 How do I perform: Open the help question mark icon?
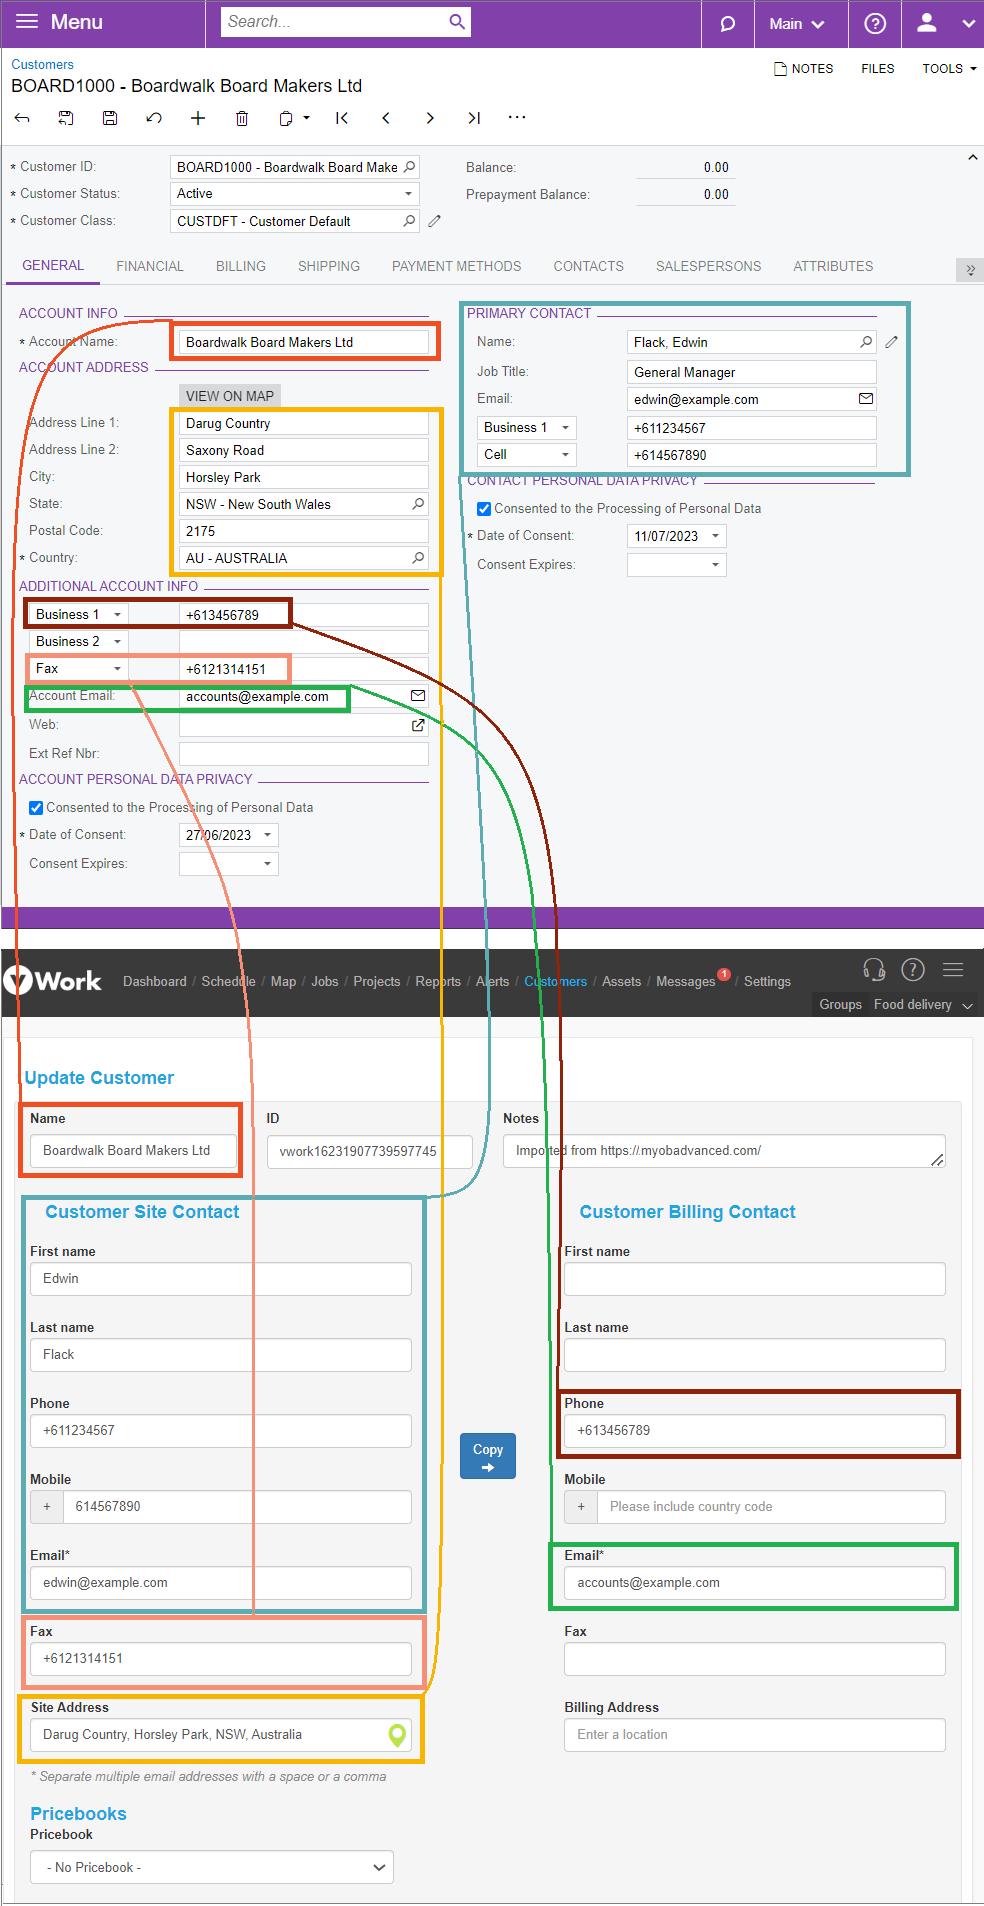[x=875, y=23]
